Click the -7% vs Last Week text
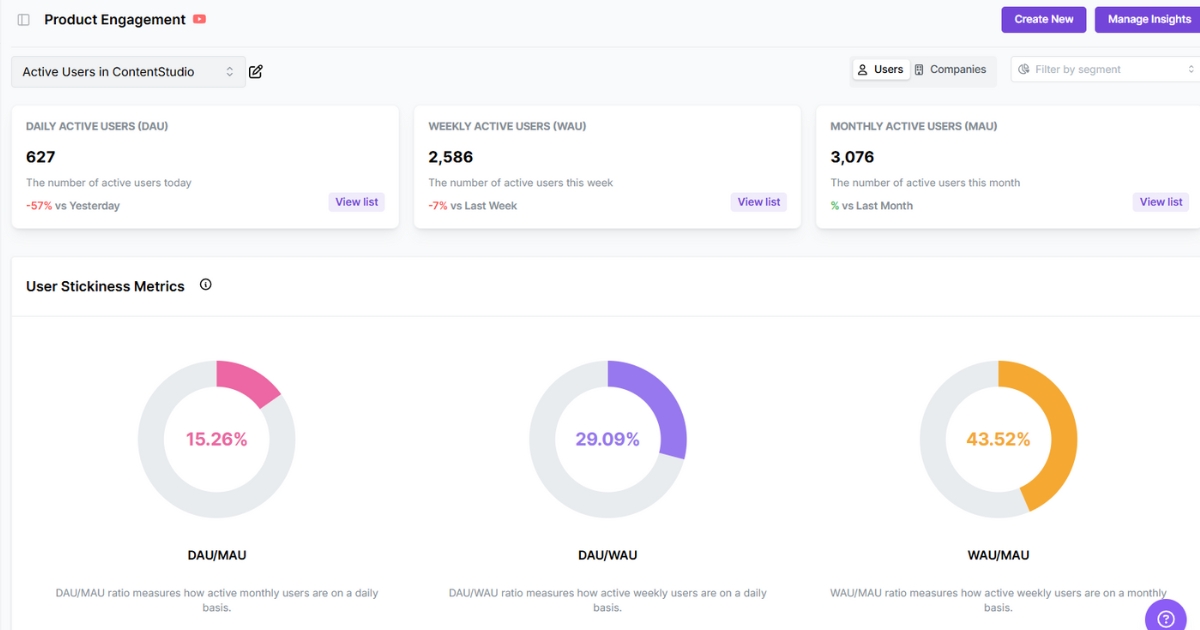 point(473,206)
